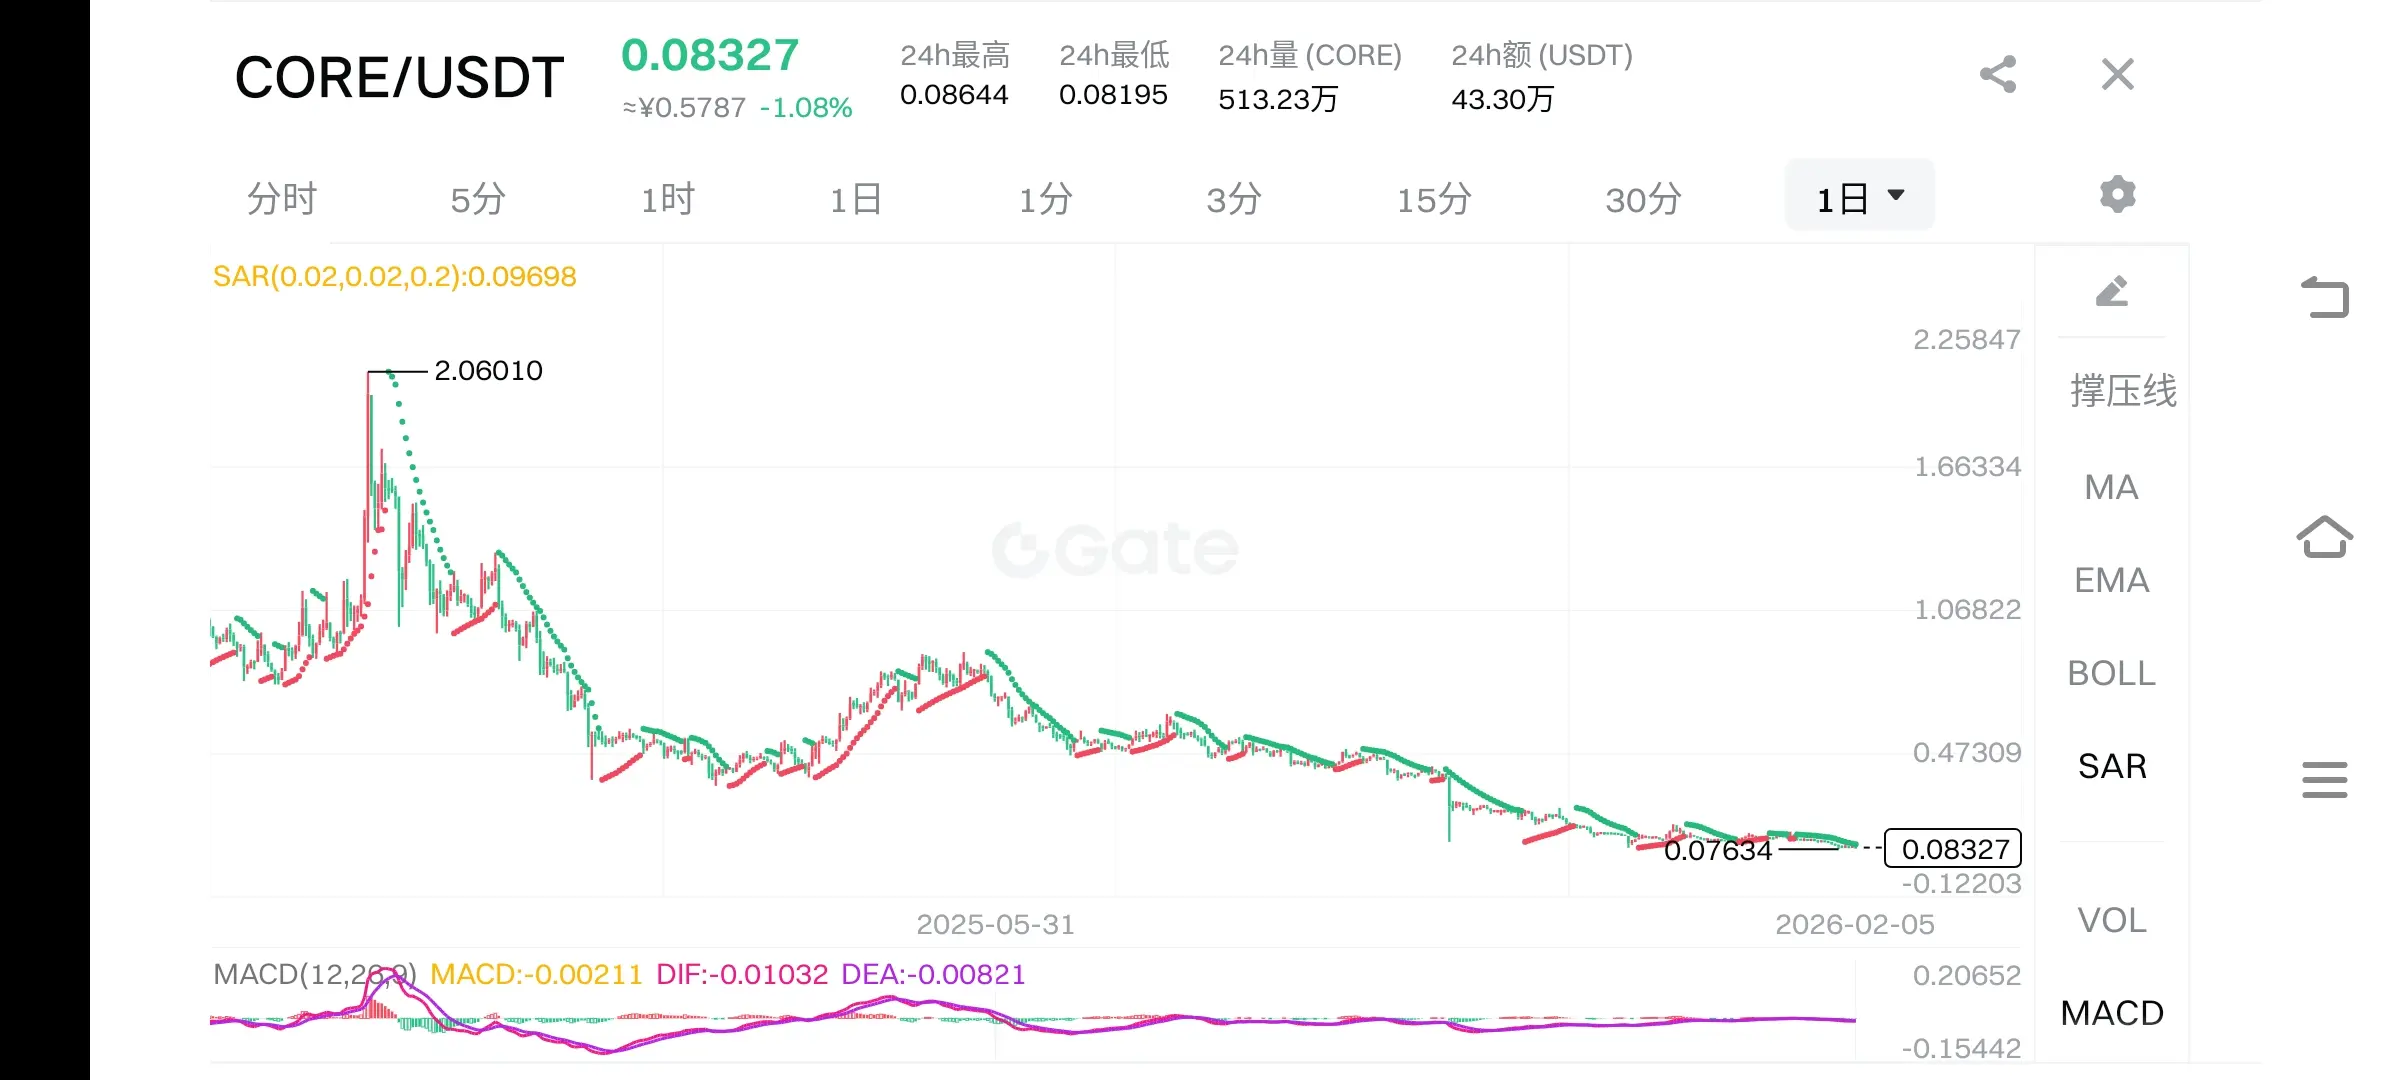Viewport: 2388px width, 1080px height.
Task: Select the drawing pencil tool
Action: 2111,292
